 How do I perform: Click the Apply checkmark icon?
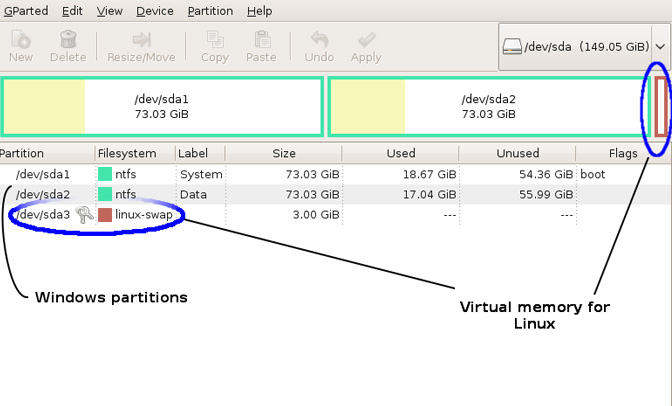click(x=366, y=39)
